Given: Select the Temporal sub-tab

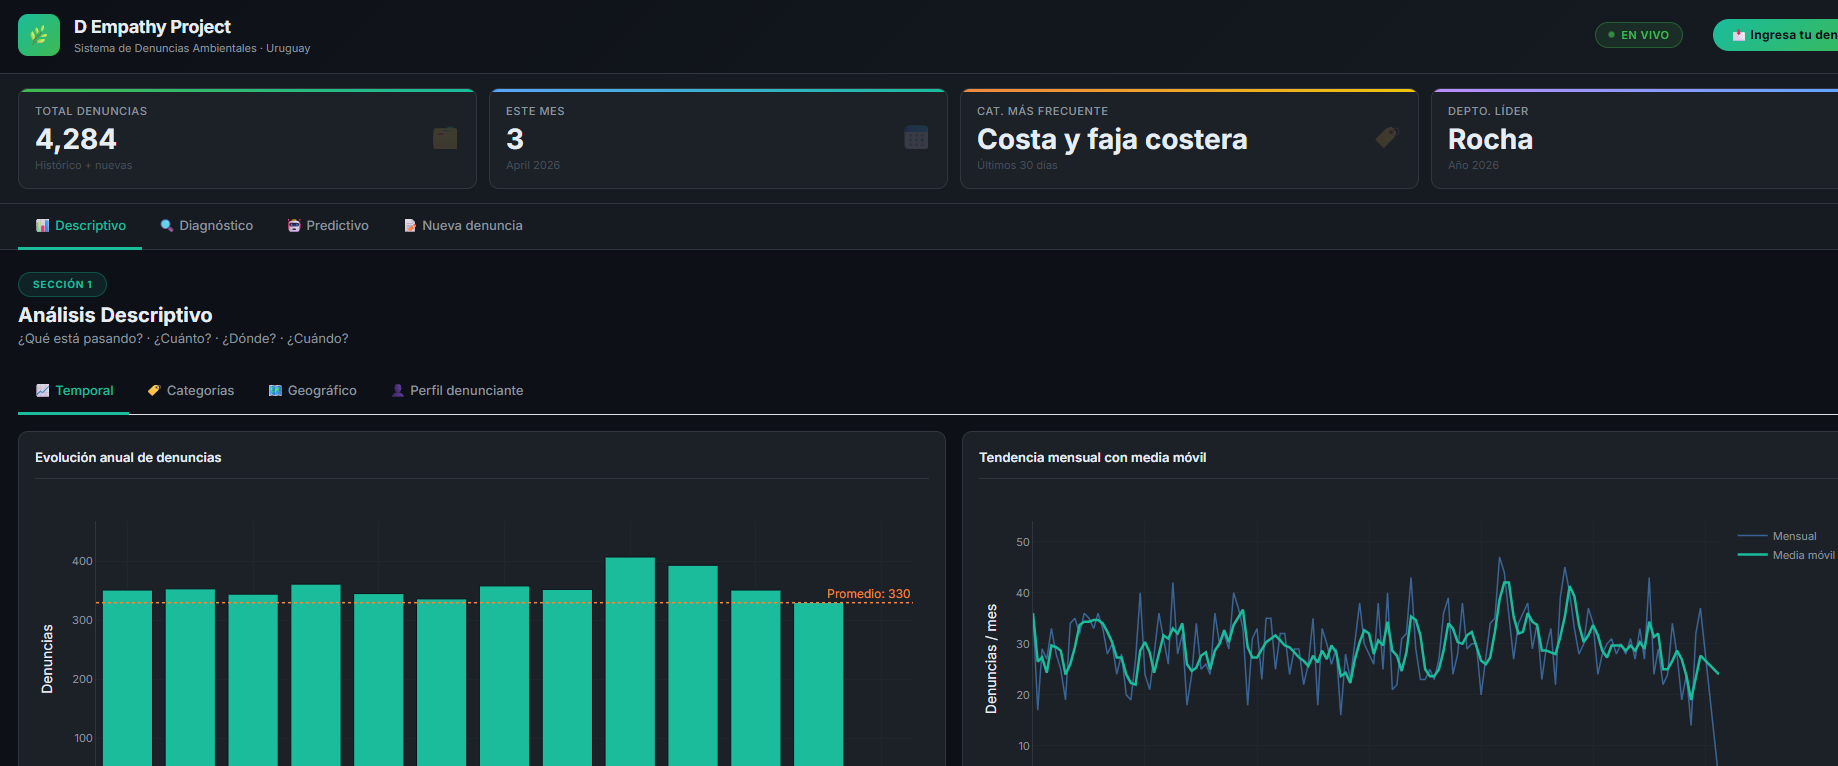Looking at the screenshot, I should [x=75, y=391].
